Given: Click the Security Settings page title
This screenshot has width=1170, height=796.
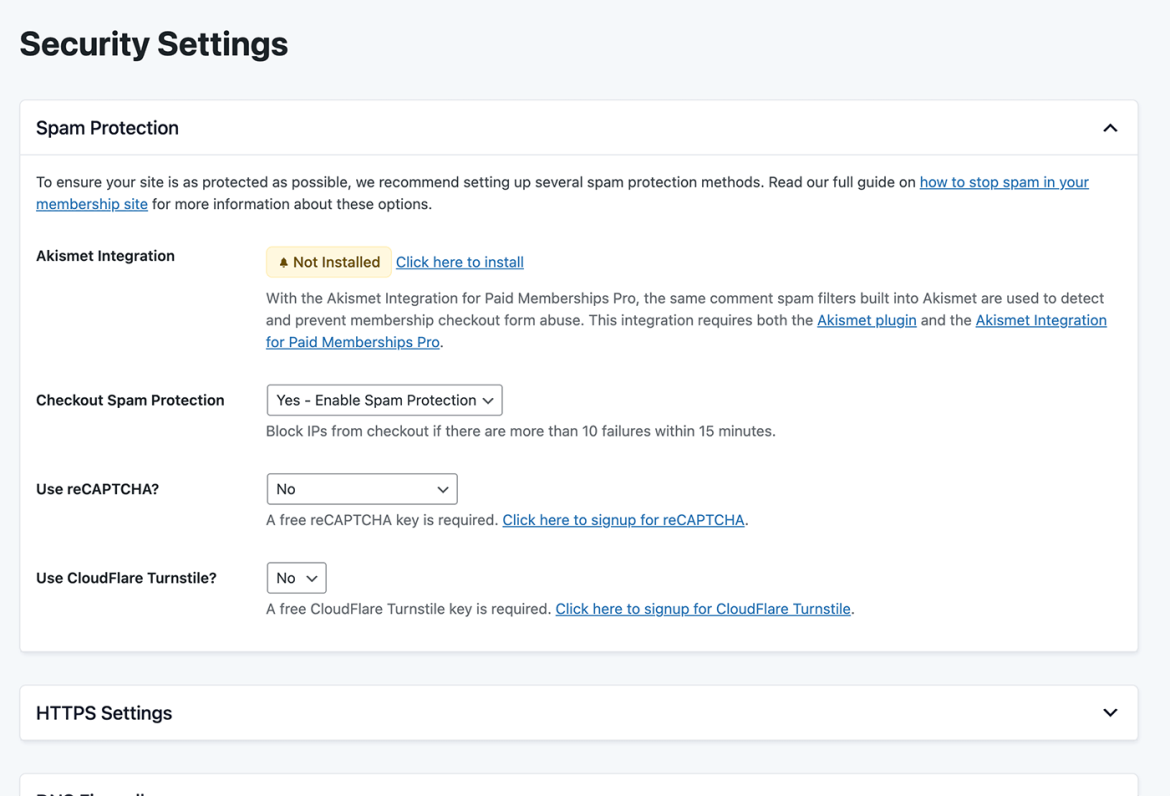Looking at the screenshot, I should click(154, 44).
